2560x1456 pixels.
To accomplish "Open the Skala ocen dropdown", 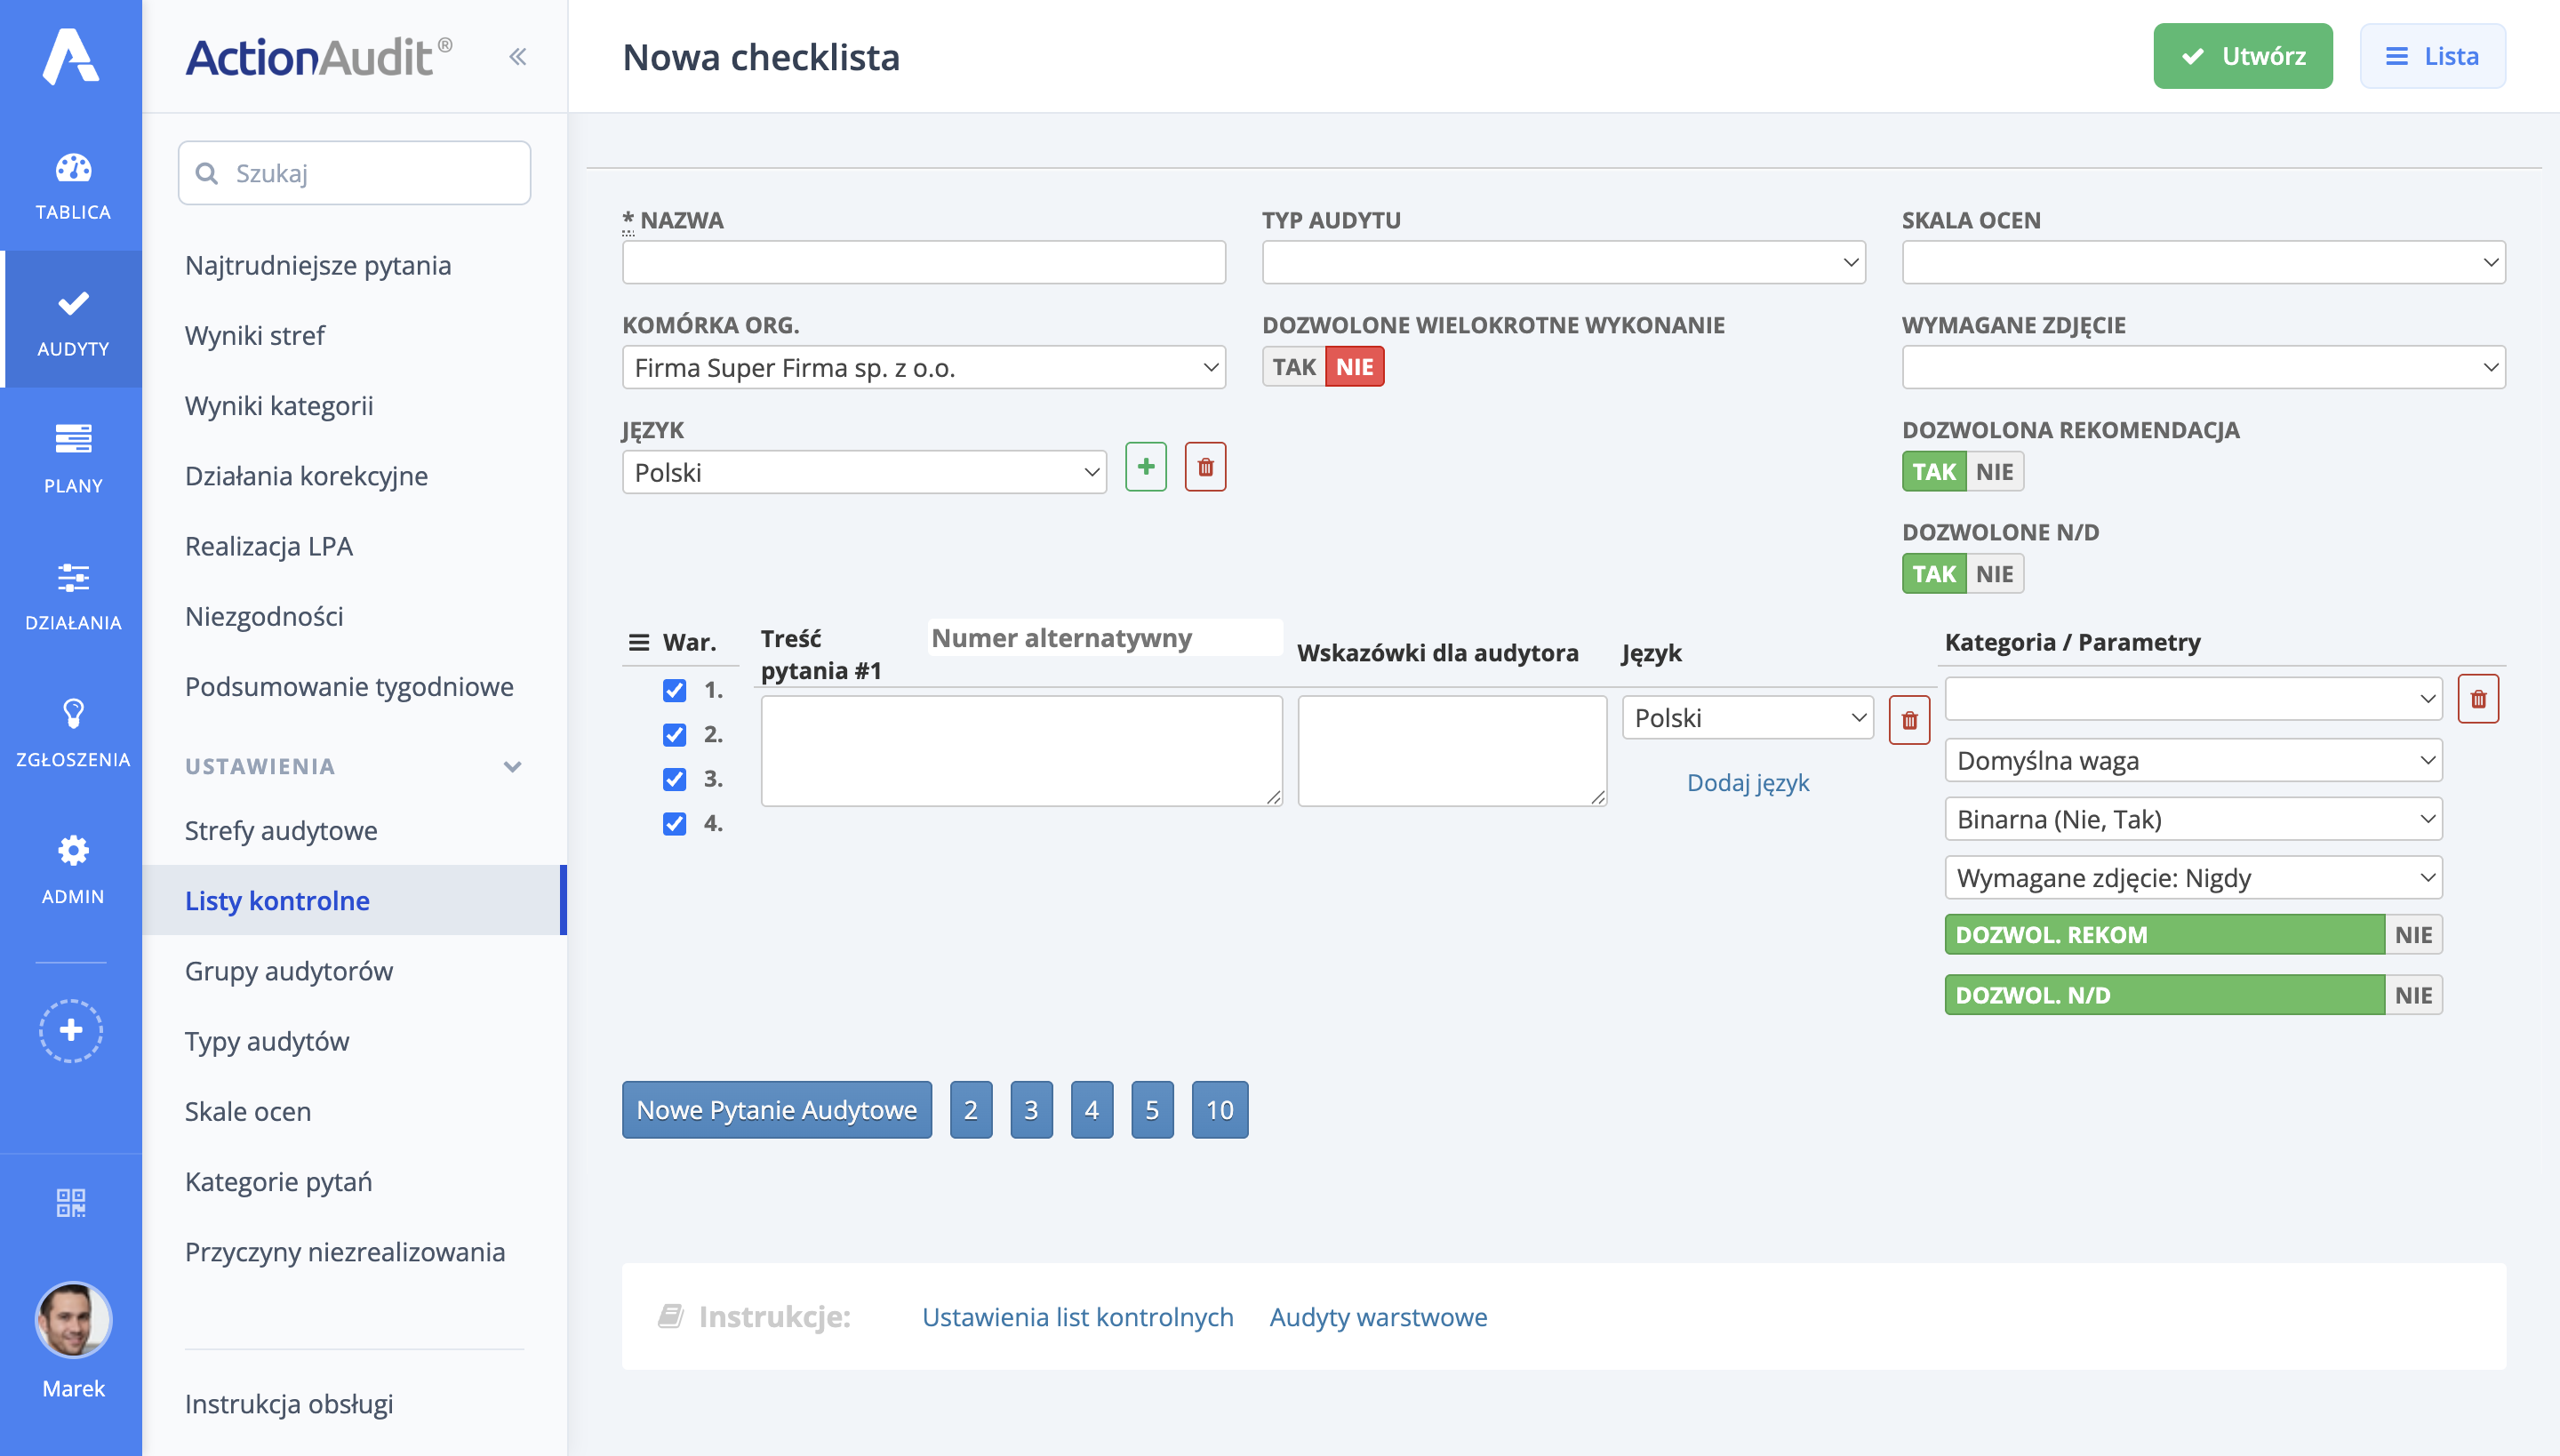I will point(2203,262).
